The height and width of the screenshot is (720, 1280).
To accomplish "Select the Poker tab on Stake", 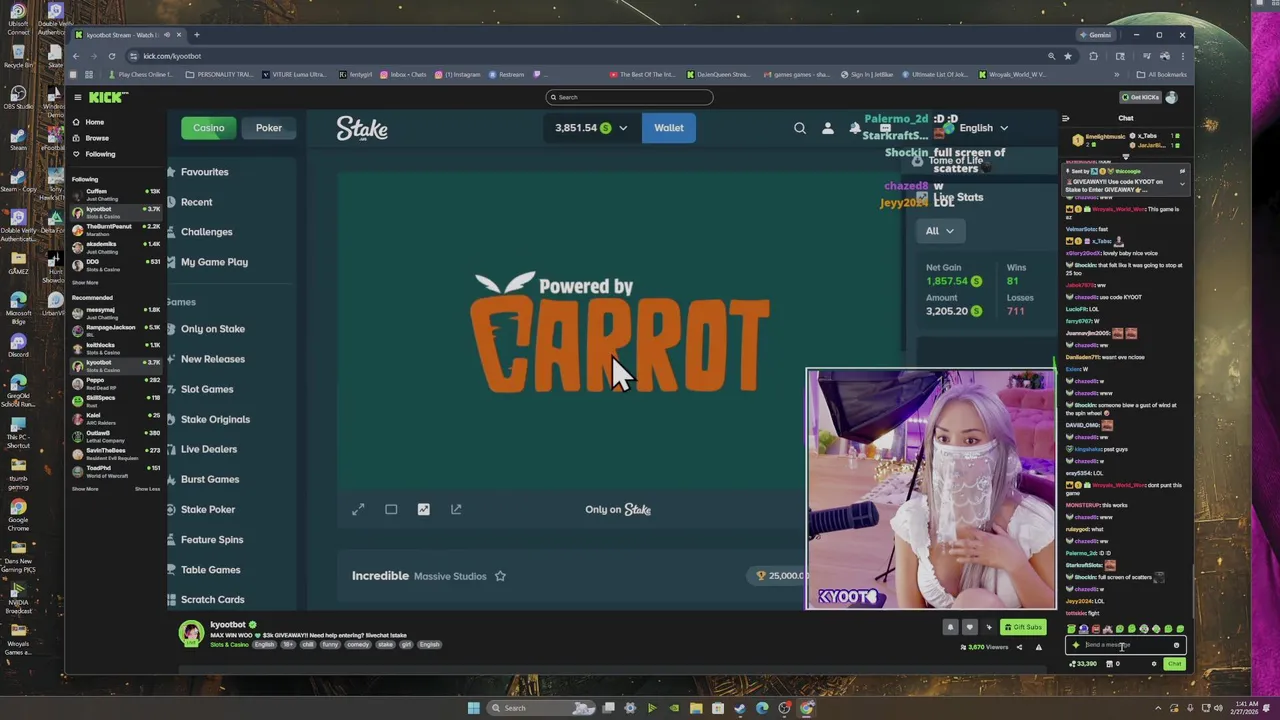I will tap(269, 128).
